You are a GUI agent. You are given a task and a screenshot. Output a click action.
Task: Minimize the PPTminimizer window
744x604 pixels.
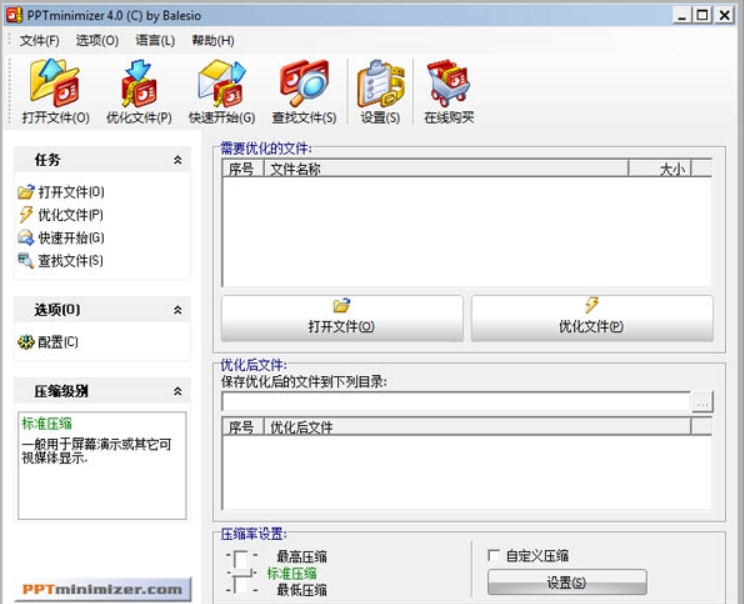click(682, 15)
